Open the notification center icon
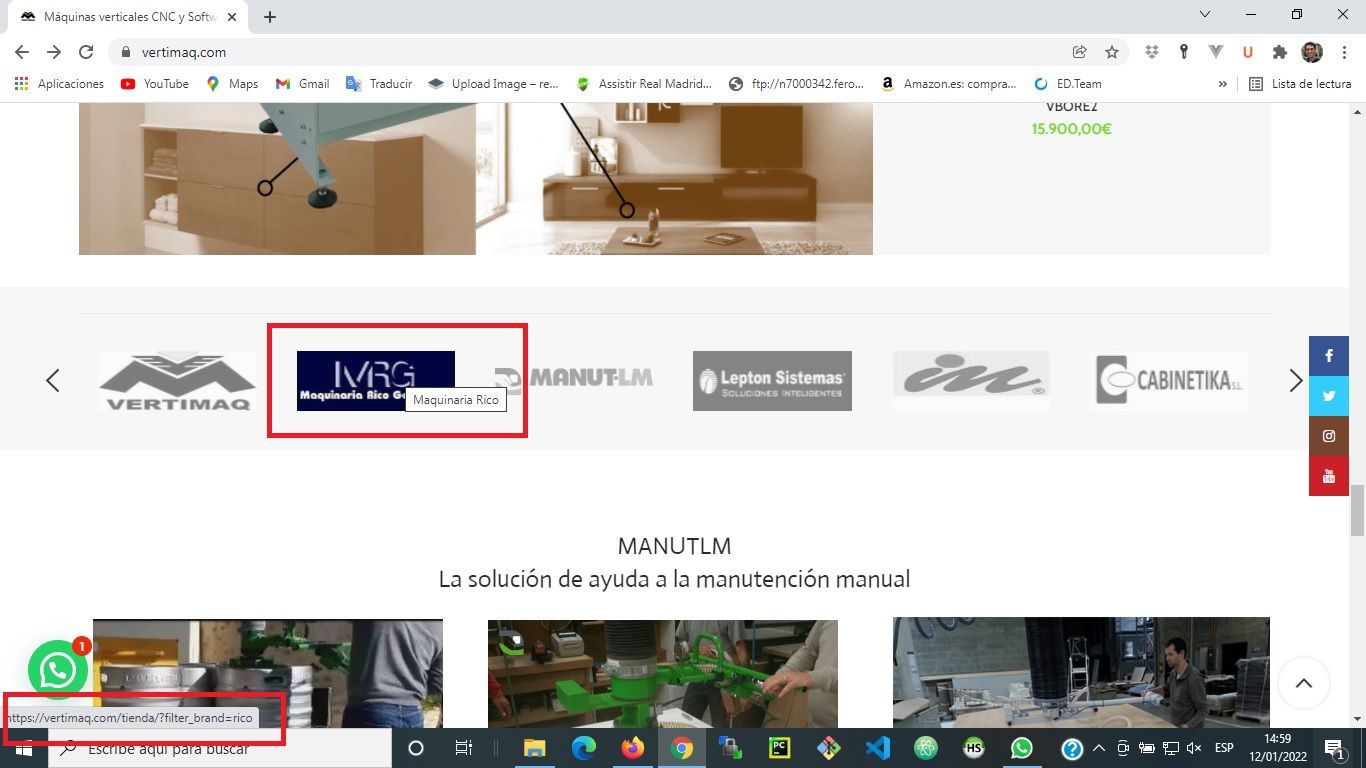 1334,748
